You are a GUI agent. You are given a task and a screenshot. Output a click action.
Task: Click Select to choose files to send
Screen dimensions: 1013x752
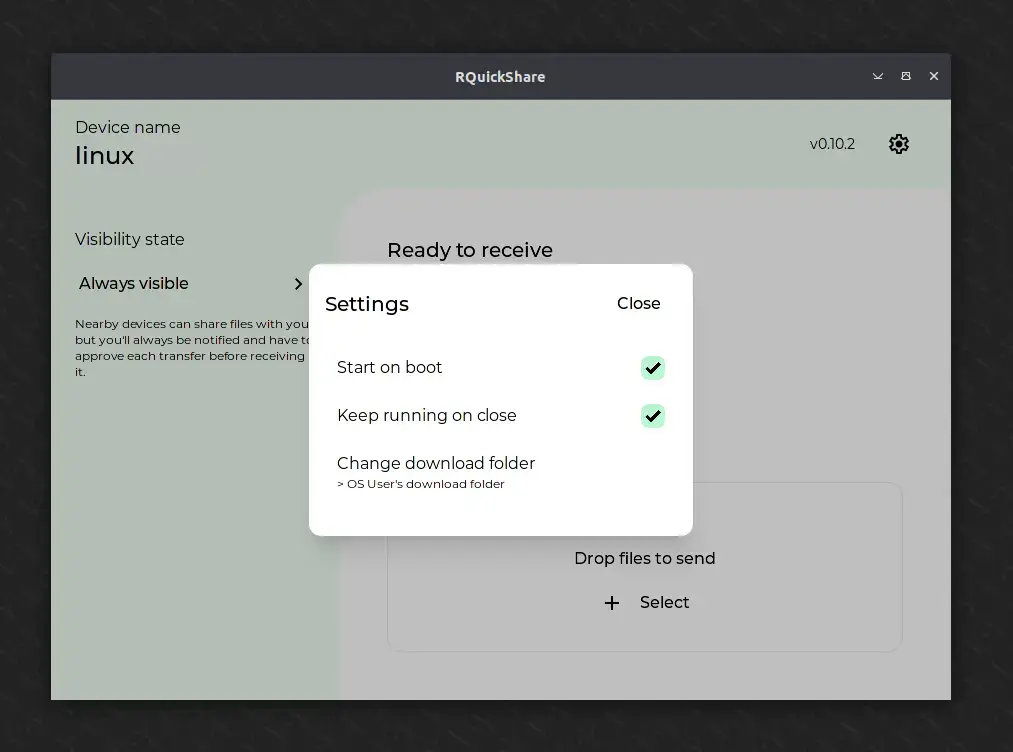664,602
